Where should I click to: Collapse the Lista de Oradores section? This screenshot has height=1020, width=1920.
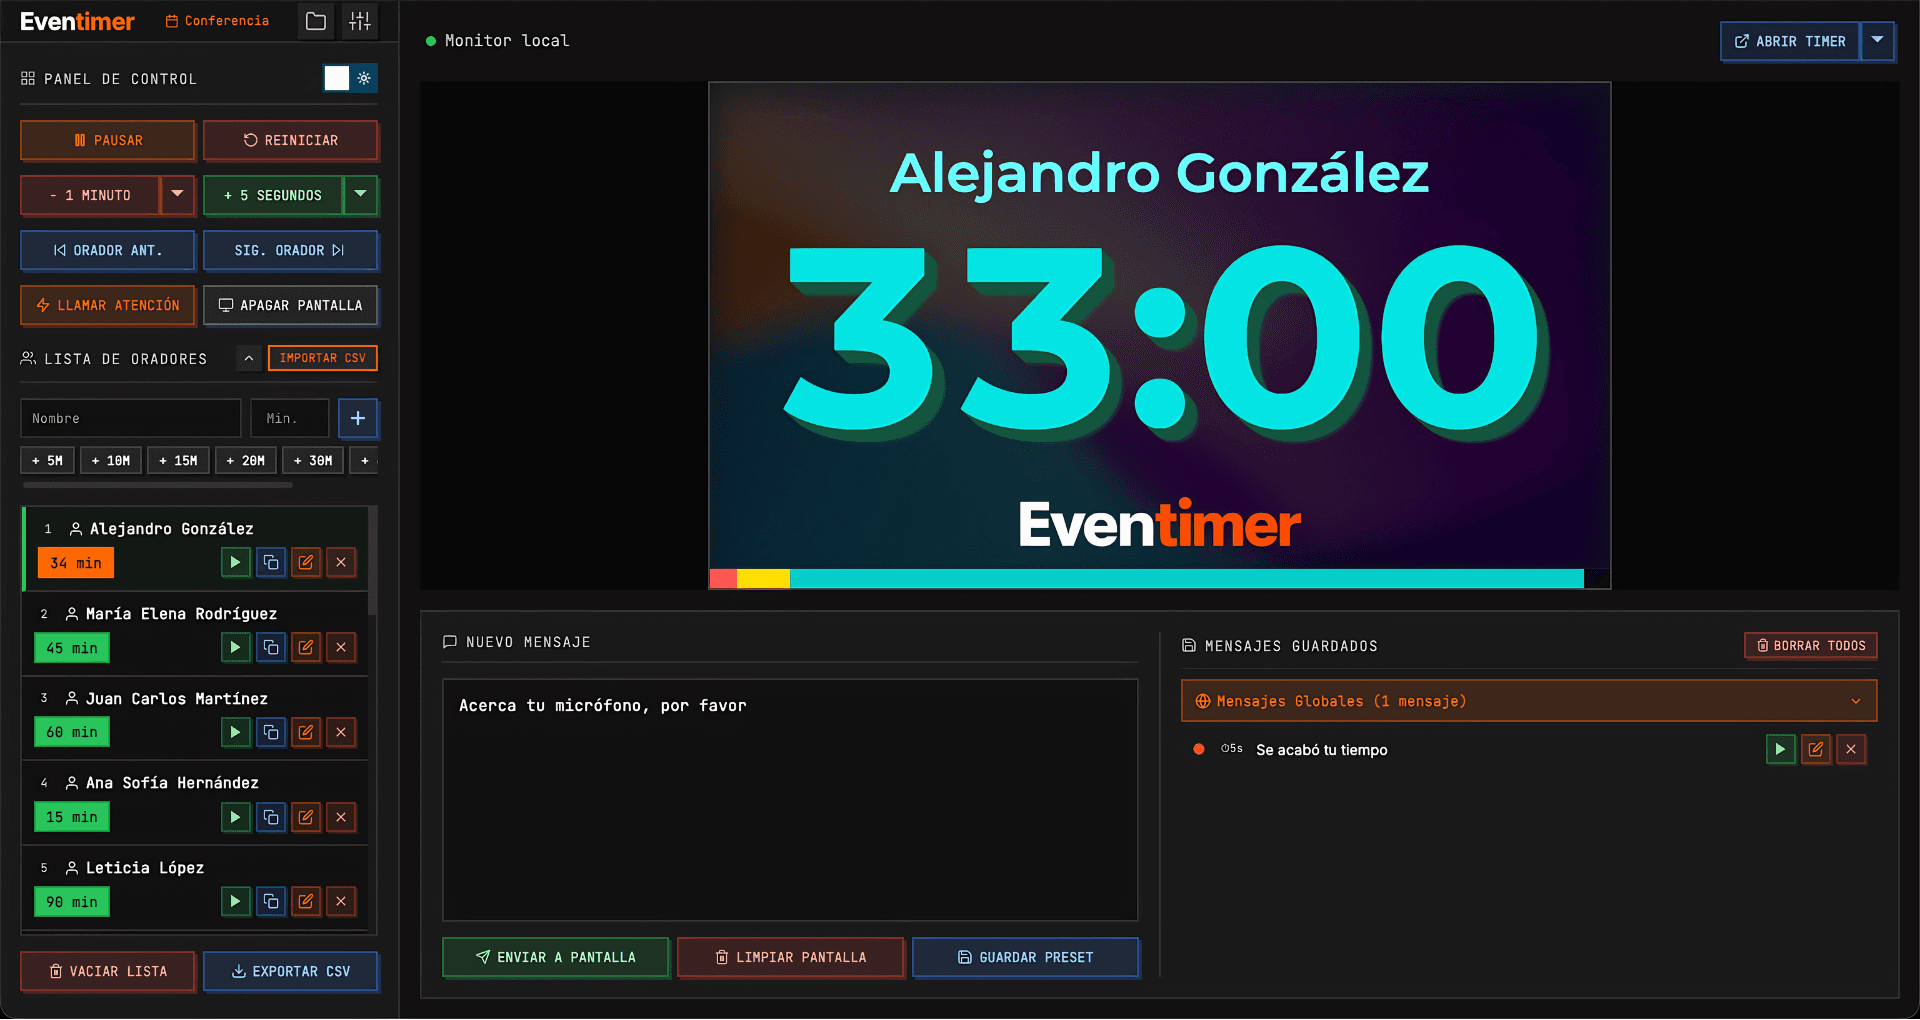point(249,358)
